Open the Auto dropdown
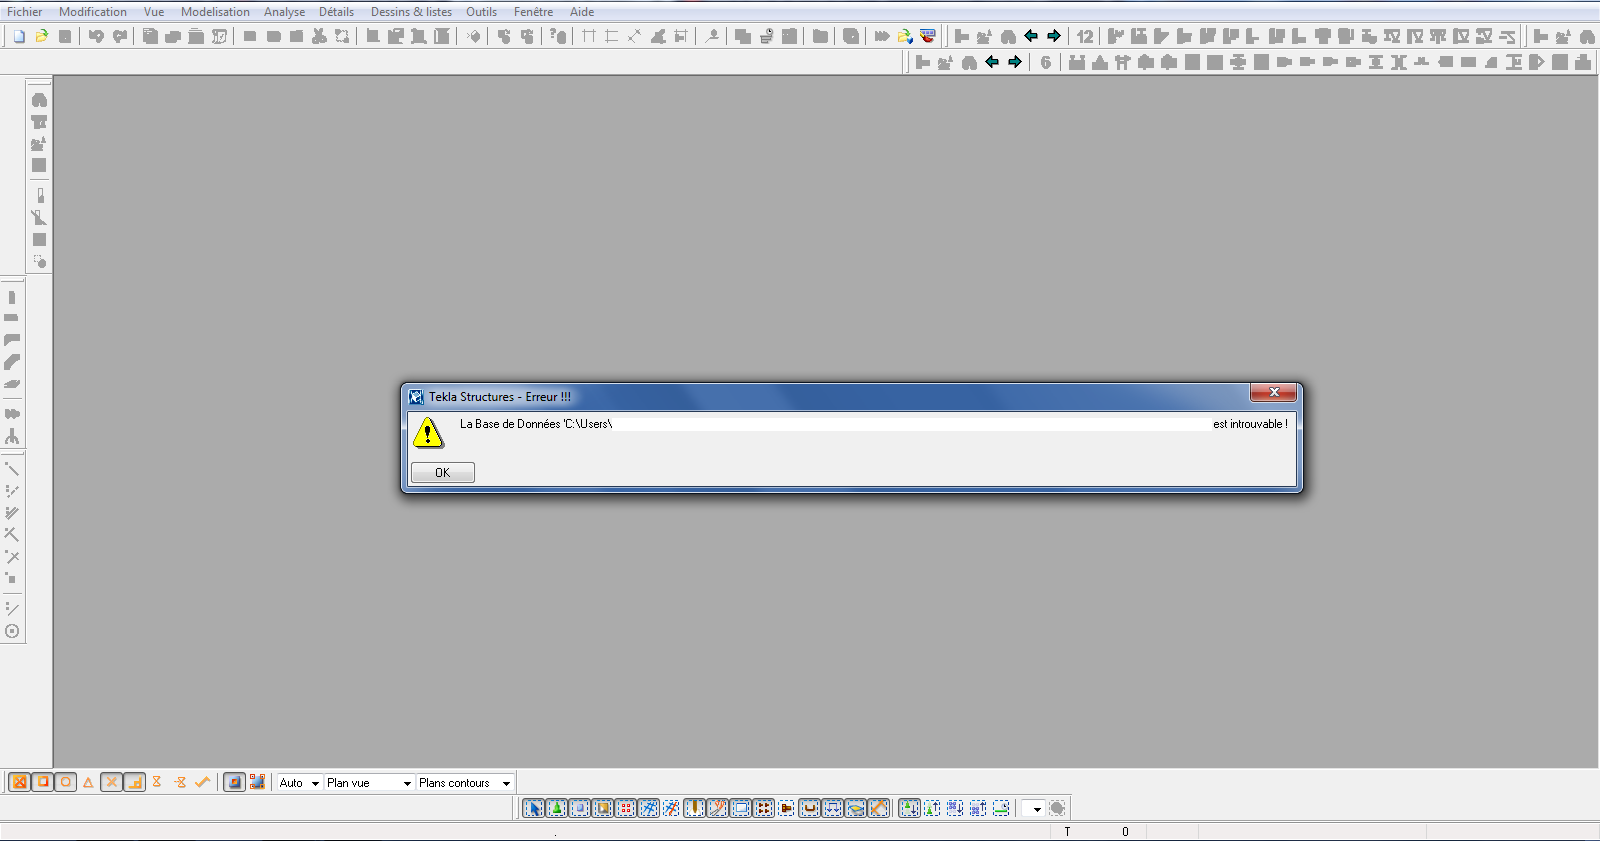The image size is (1600, 841). [x=300, y=783]
